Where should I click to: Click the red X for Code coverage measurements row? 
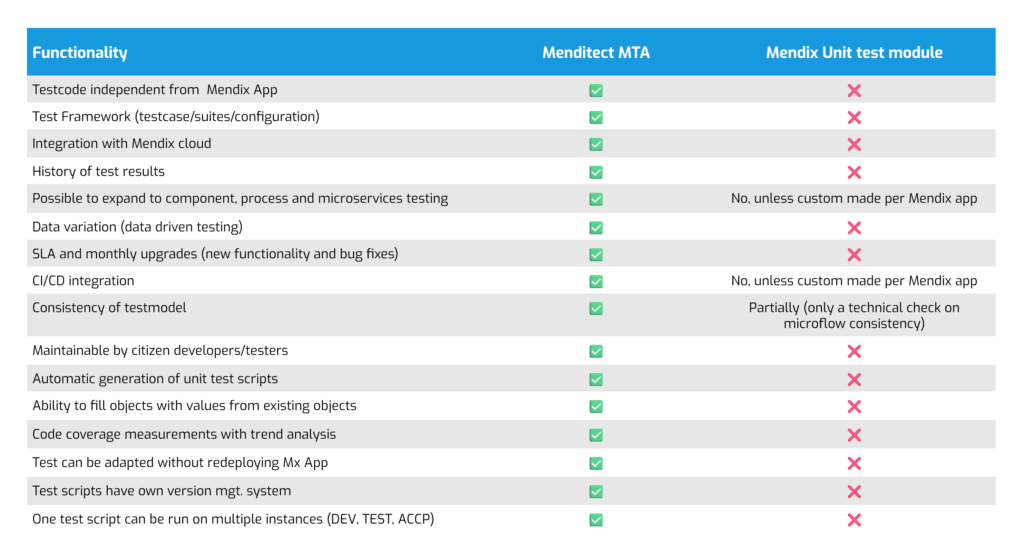point(854,435)
